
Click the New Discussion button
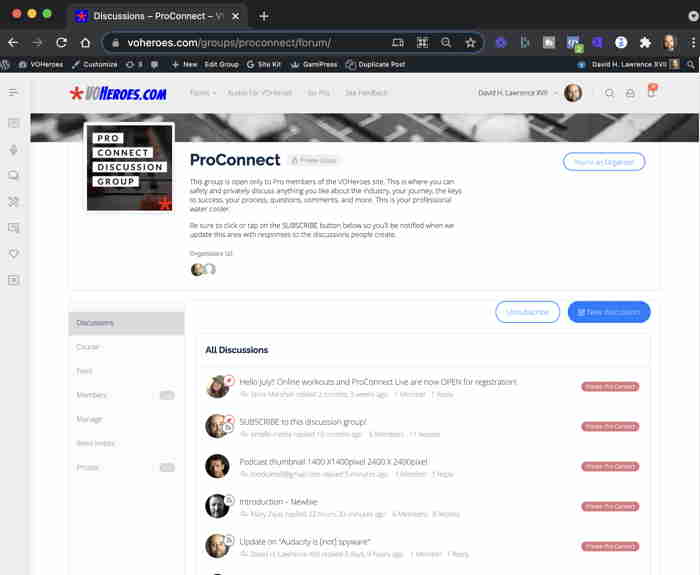pos(609,312)
